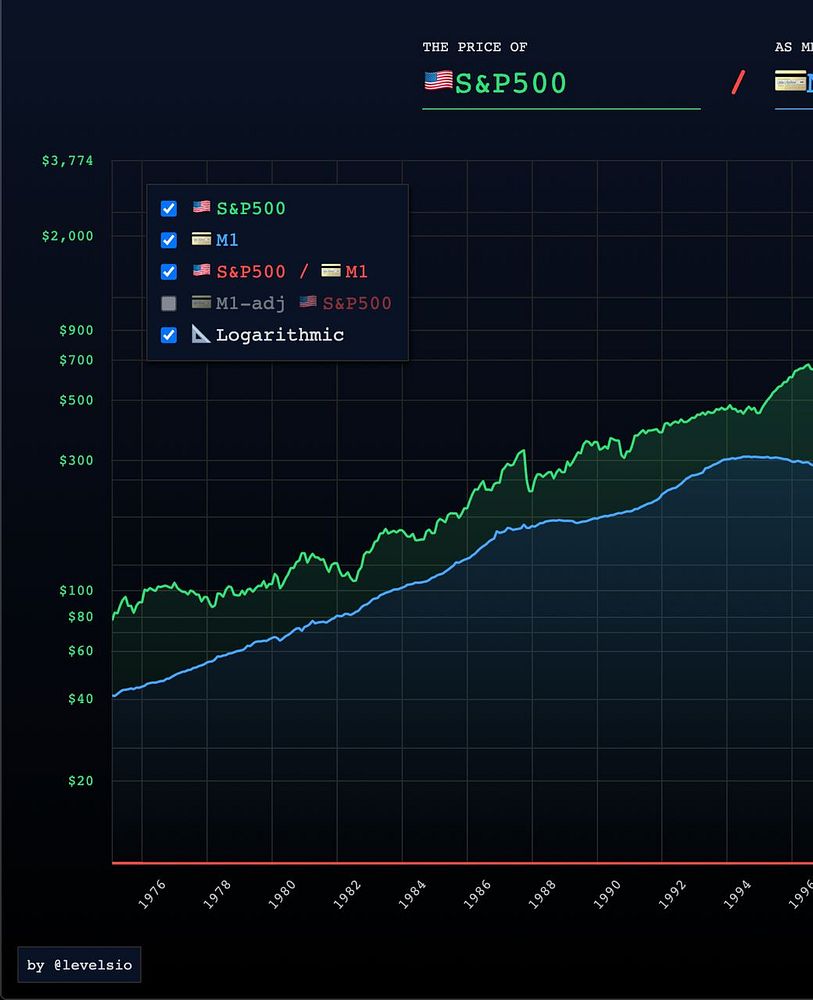Uncheck the S&P500 series checkbox
Image resolution: width=813 pixels, height=1000 pixels.
pyautogui.click(x=168, y=209)
